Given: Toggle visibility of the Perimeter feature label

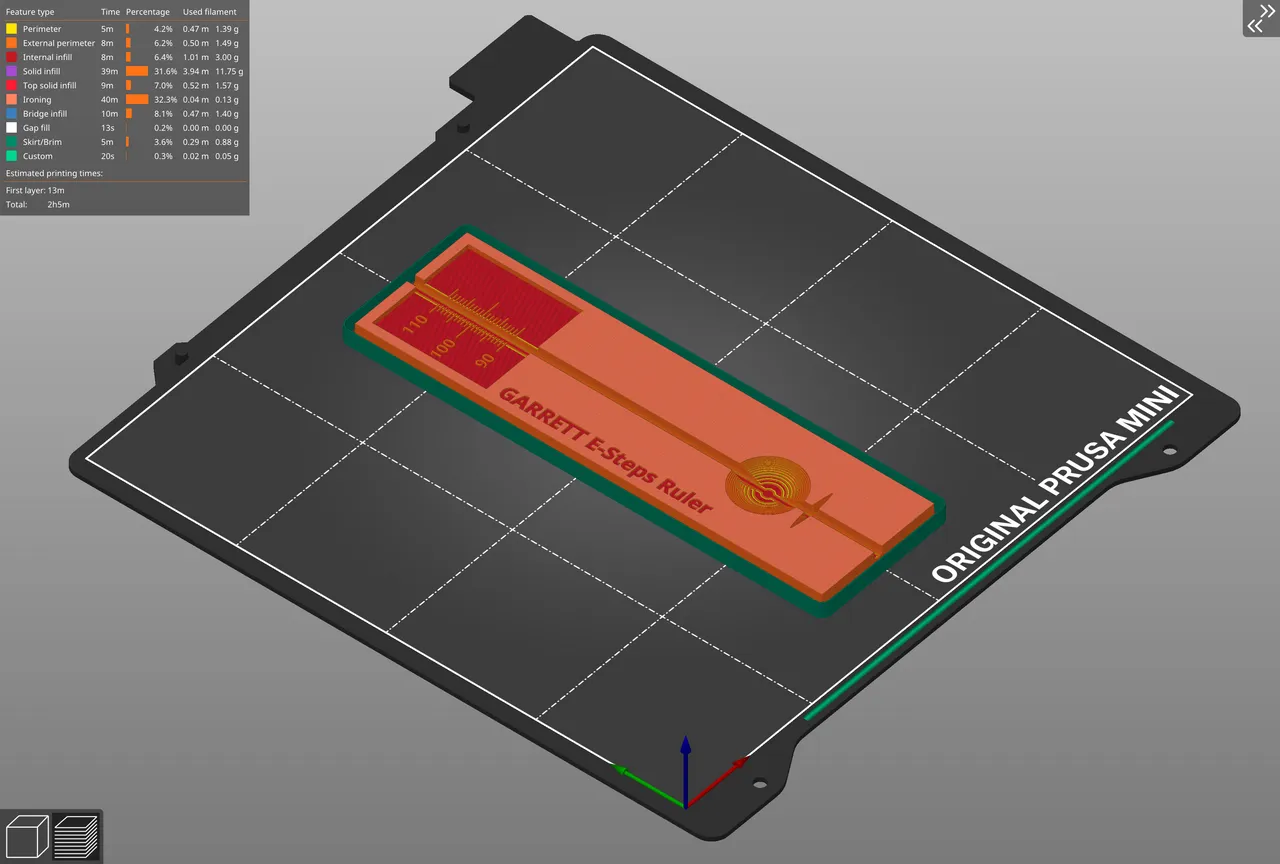Looking at the screenshot, I should 42,29.
